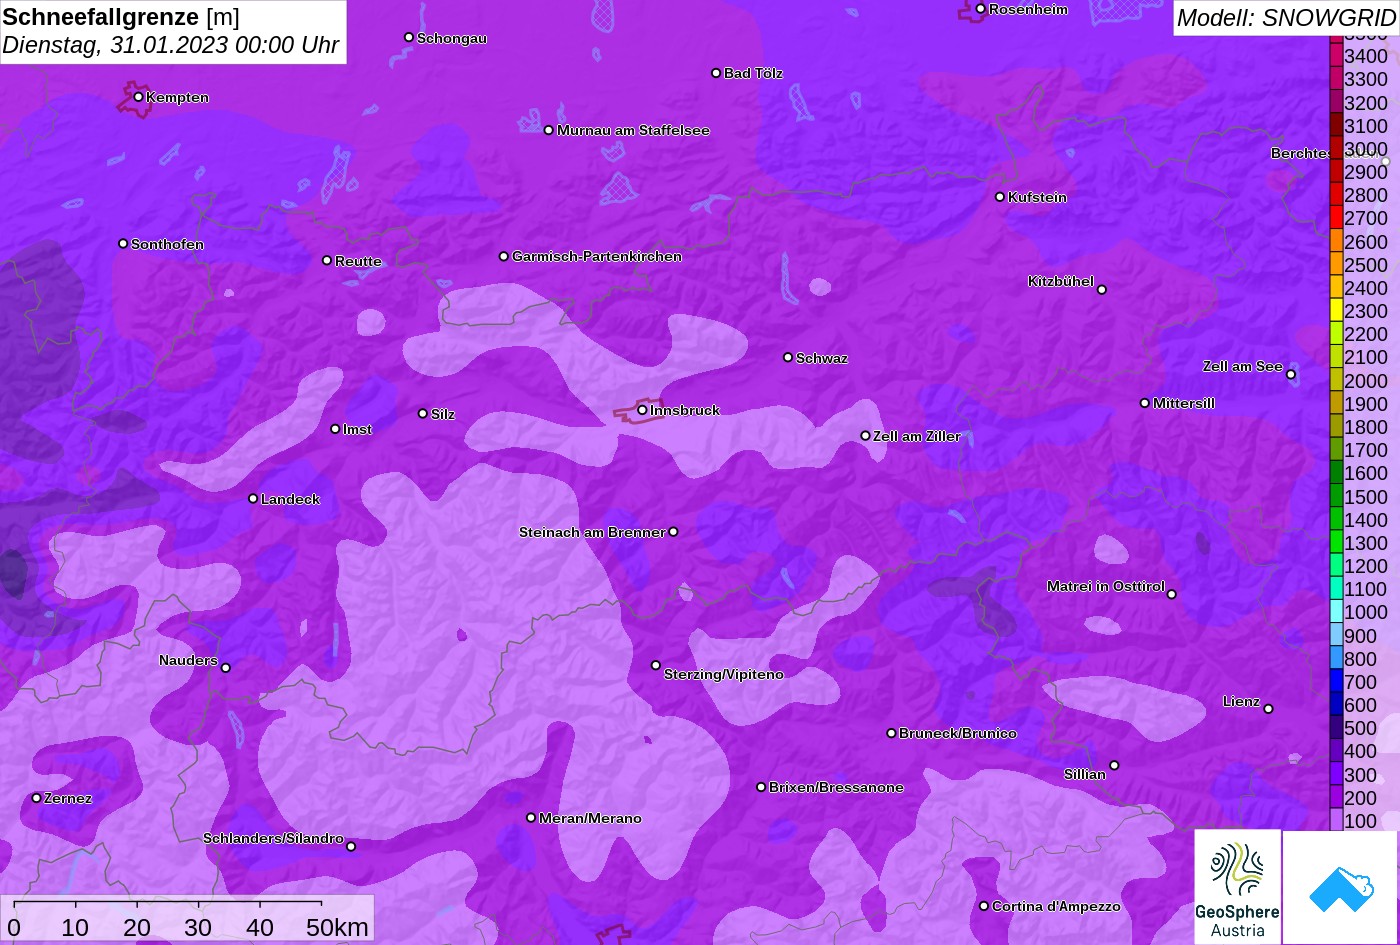Click Murnau am Staffelsee label
The image size is (1400, 945).
633,130
